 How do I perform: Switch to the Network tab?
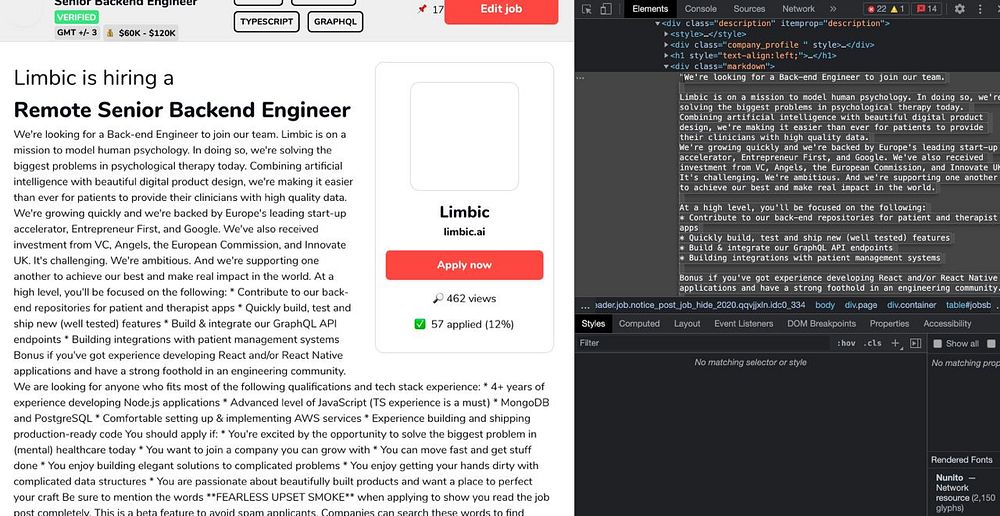798,9
